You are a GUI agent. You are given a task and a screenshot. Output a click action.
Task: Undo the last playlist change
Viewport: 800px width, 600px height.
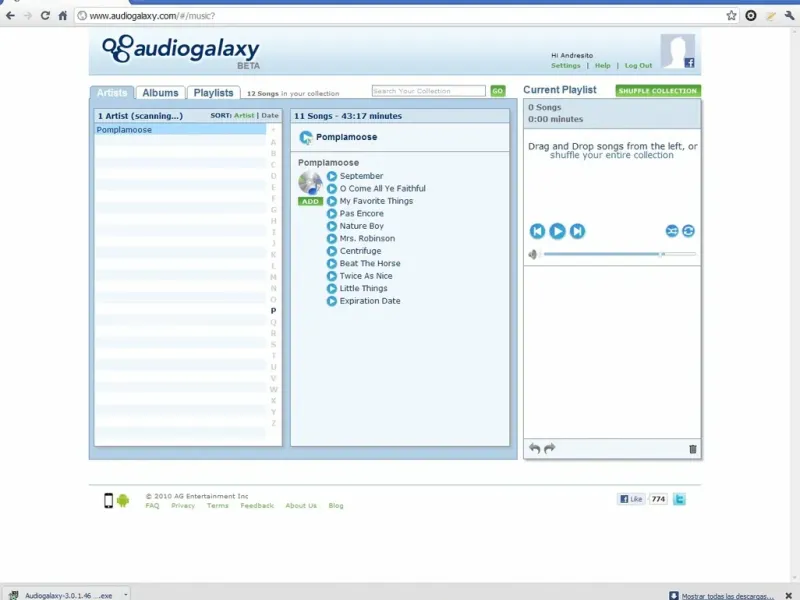(535, 448)
